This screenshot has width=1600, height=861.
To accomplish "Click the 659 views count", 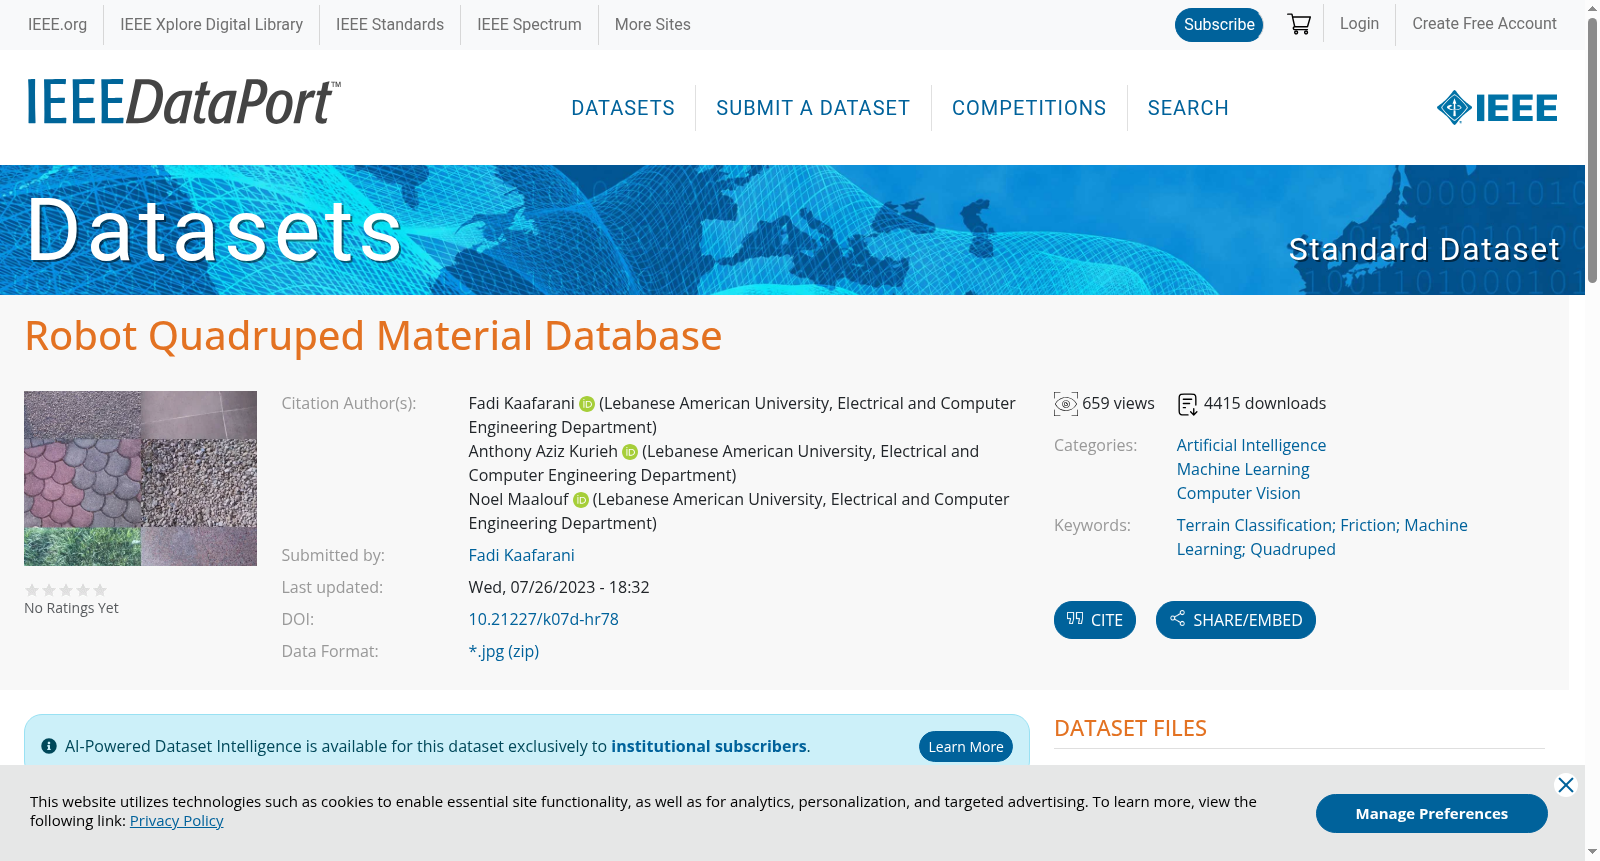I will coord(1118,403).
